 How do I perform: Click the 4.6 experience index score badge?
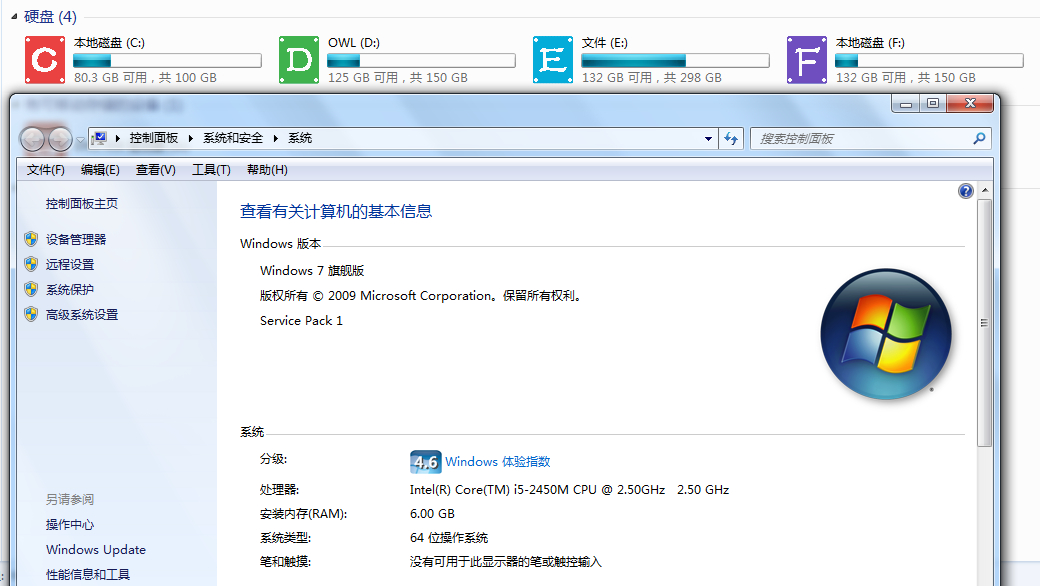coord(425,461)
